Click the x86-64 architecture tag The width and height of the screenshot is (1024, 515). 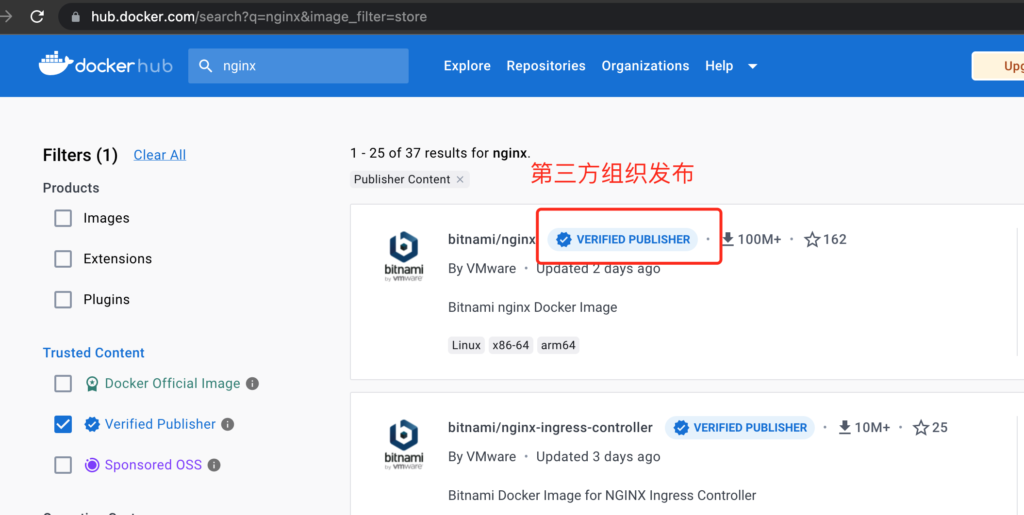511,345
